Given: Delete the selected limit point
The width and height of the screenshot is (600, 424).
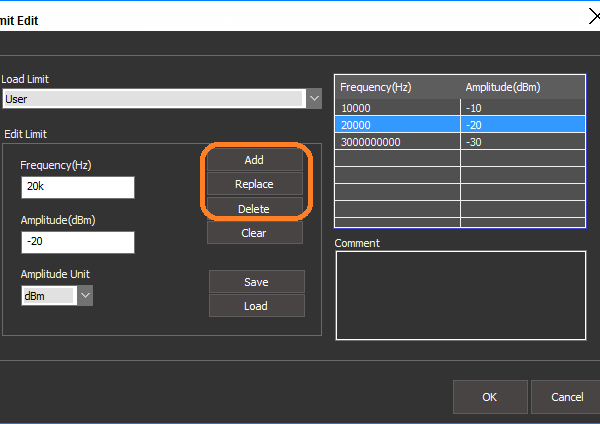Looking at the screenshot, I should click(254, 208).
